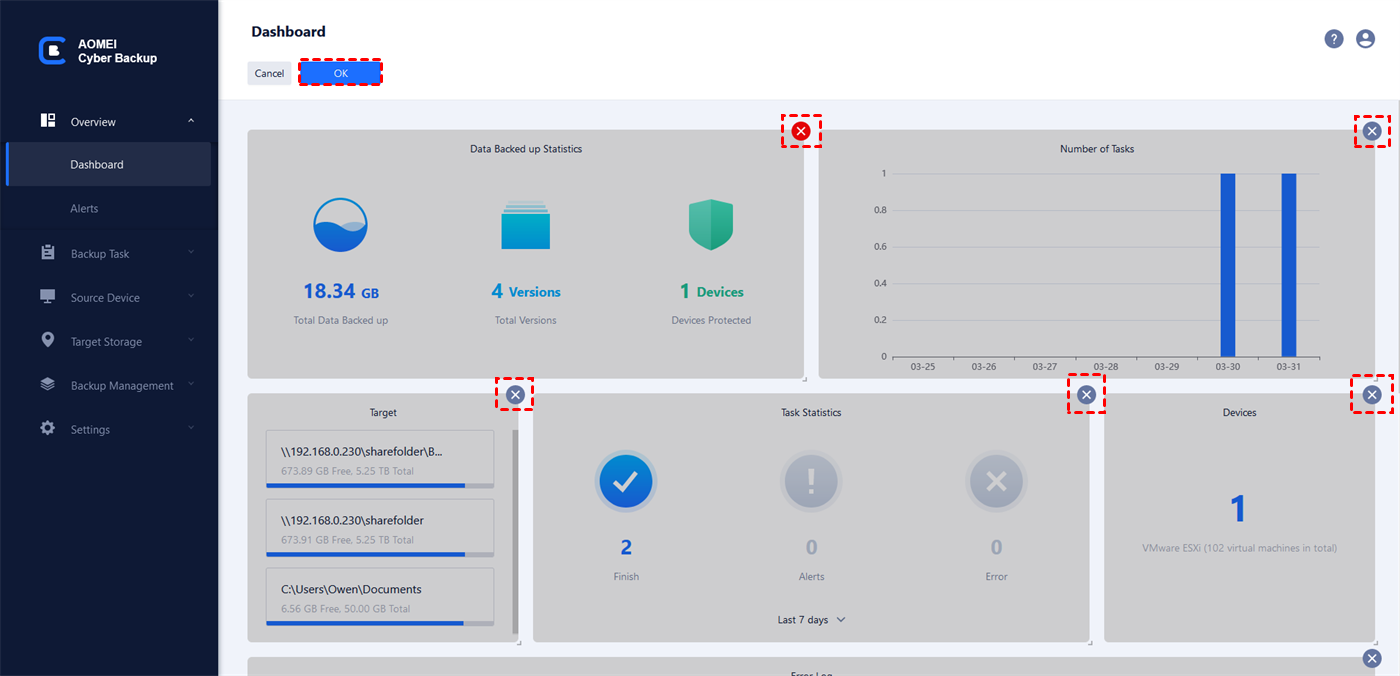Expand the Backup Management menu

[x=191, y=385]
